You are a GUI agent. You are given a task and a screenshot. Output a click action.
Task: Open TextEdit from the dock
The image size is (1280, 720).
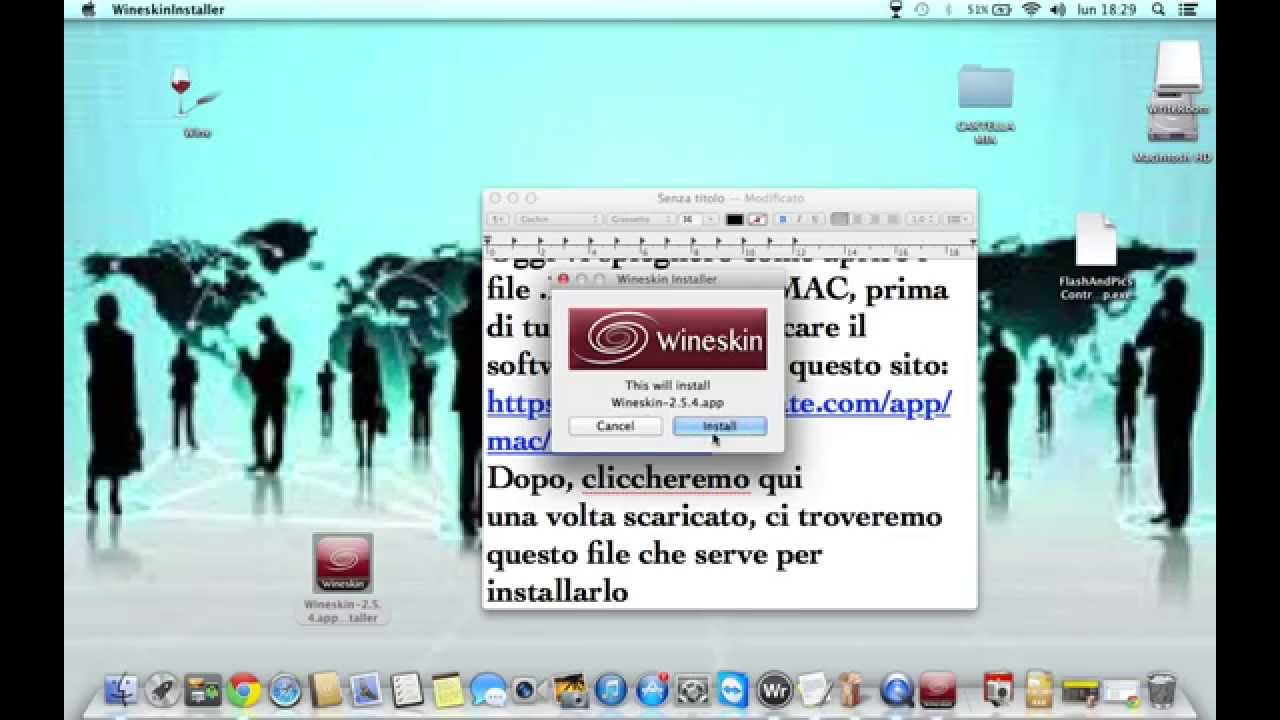[814, 689]
